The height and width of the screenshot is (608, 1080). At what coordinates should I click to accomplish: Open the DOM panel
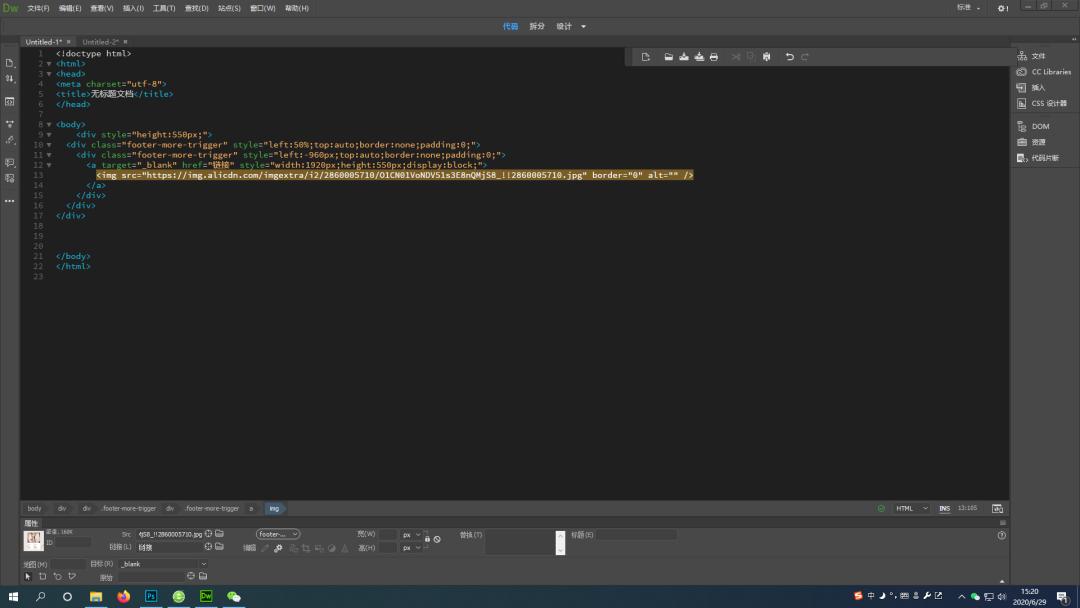pos(1040,126)
